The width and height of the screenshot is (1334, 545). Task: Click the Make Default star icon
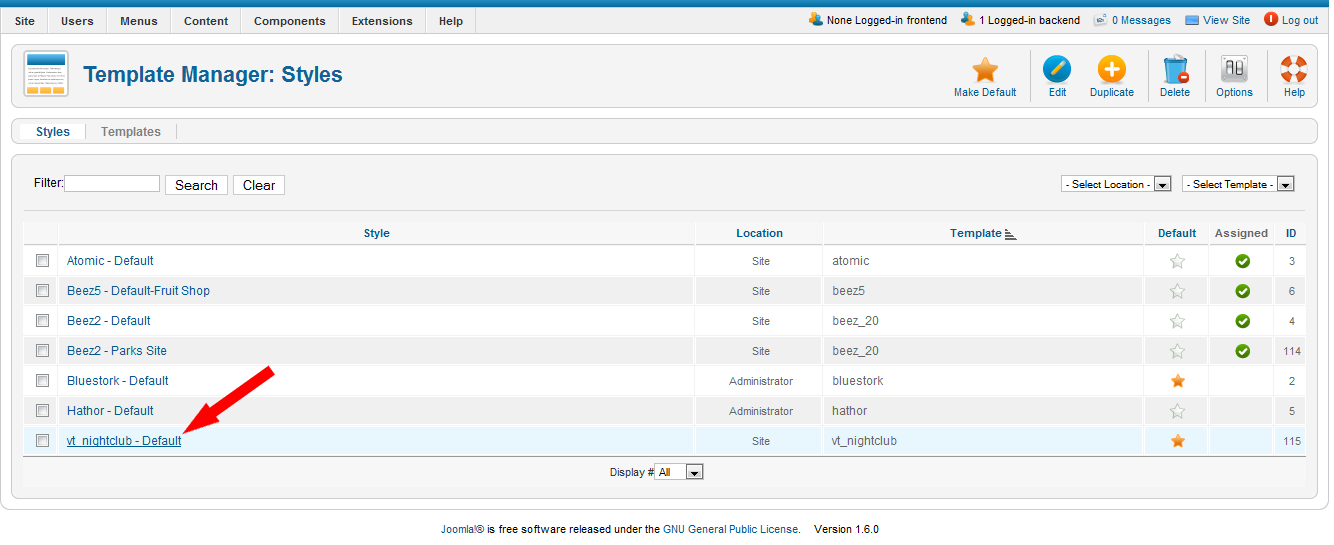coord(985,70)
